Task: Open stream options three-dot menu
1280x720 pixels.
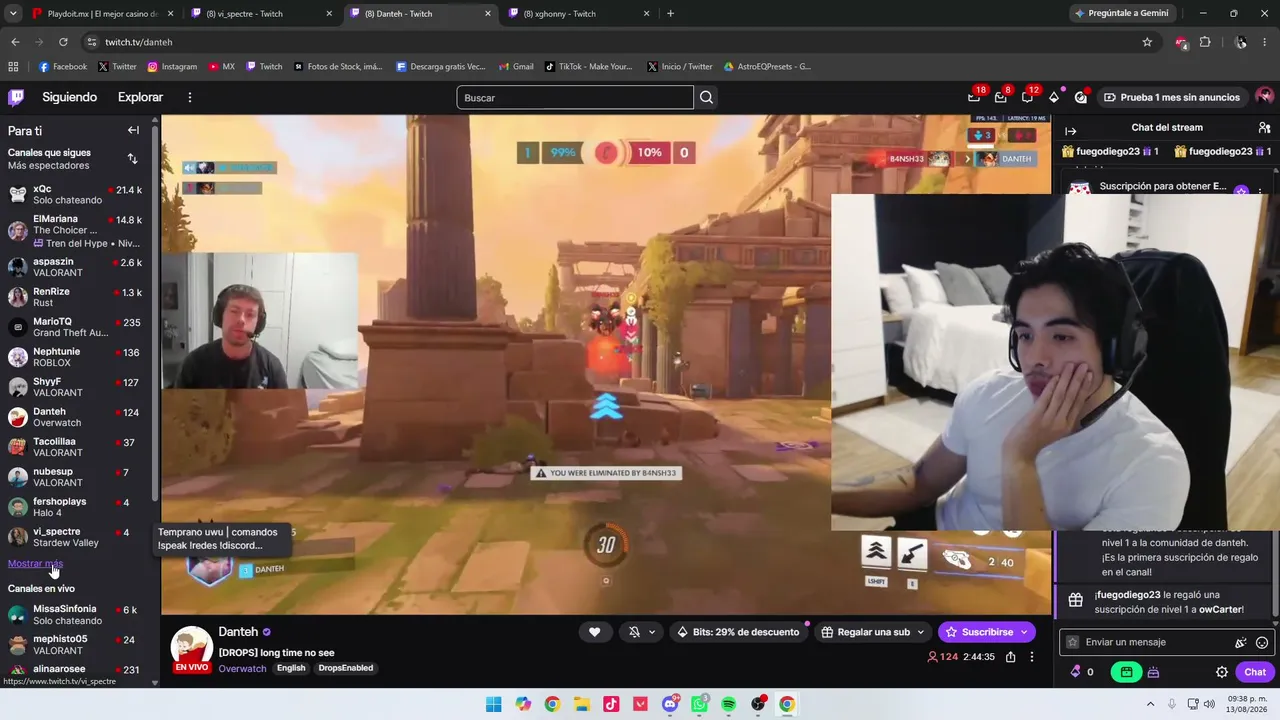Action: (x=1032, y=657)
